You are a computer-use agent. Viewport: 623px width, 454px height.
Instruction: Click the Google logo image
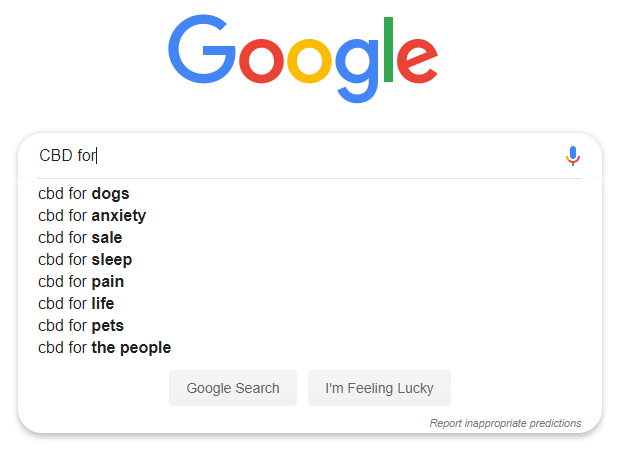tap(303, 58)
